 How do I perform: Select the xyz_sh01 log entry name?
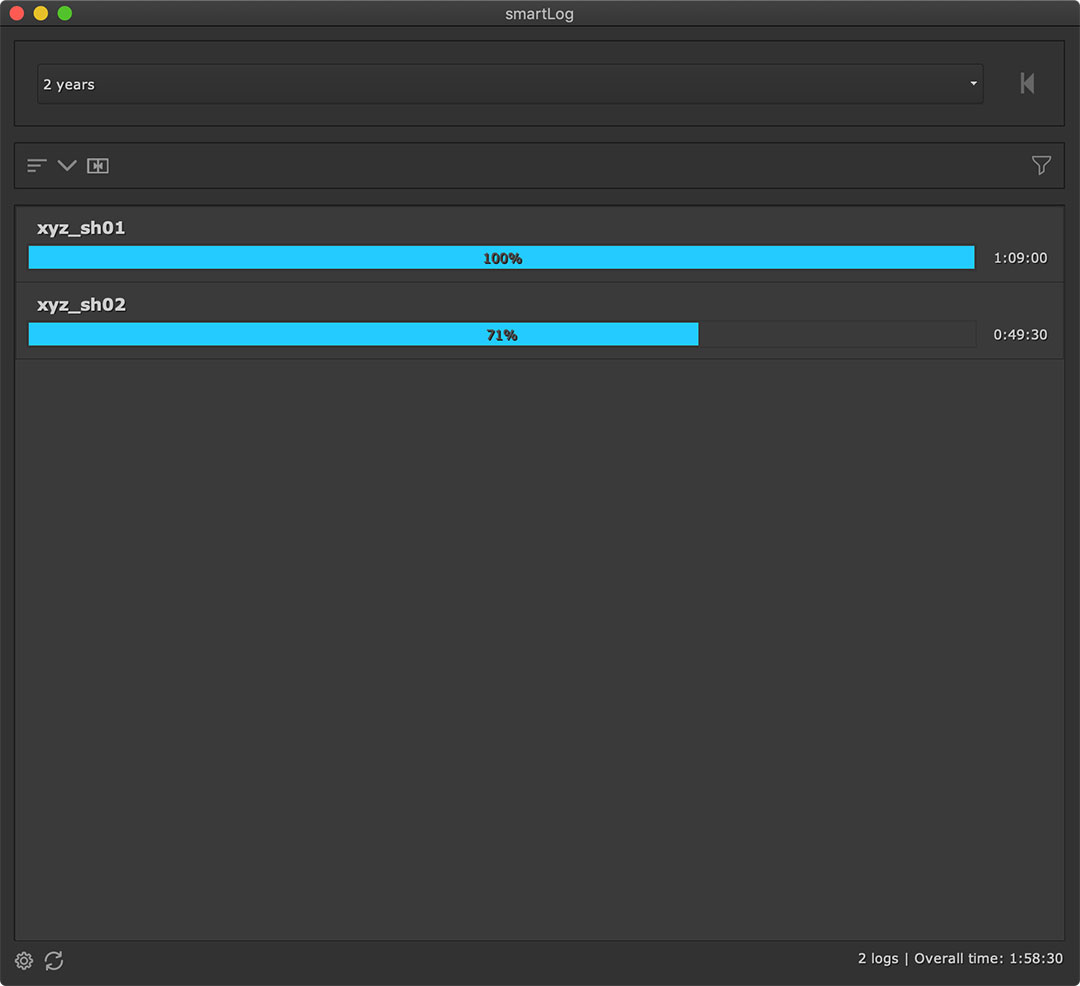(81, 228)
